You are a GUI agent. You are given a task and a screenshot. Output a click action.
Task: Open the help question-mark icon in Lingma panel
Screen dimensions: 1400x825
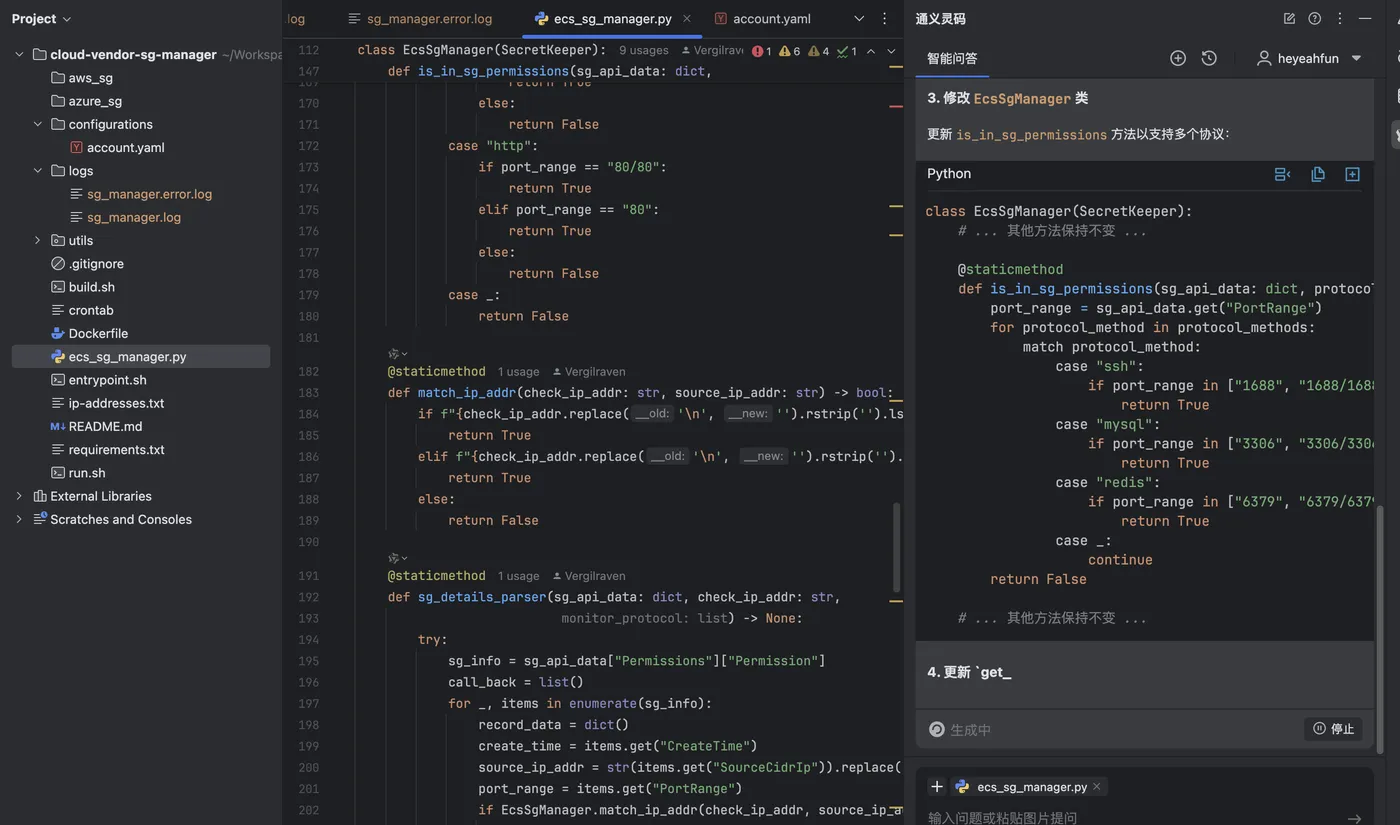pyautogui.click(x=1314, y=18)
